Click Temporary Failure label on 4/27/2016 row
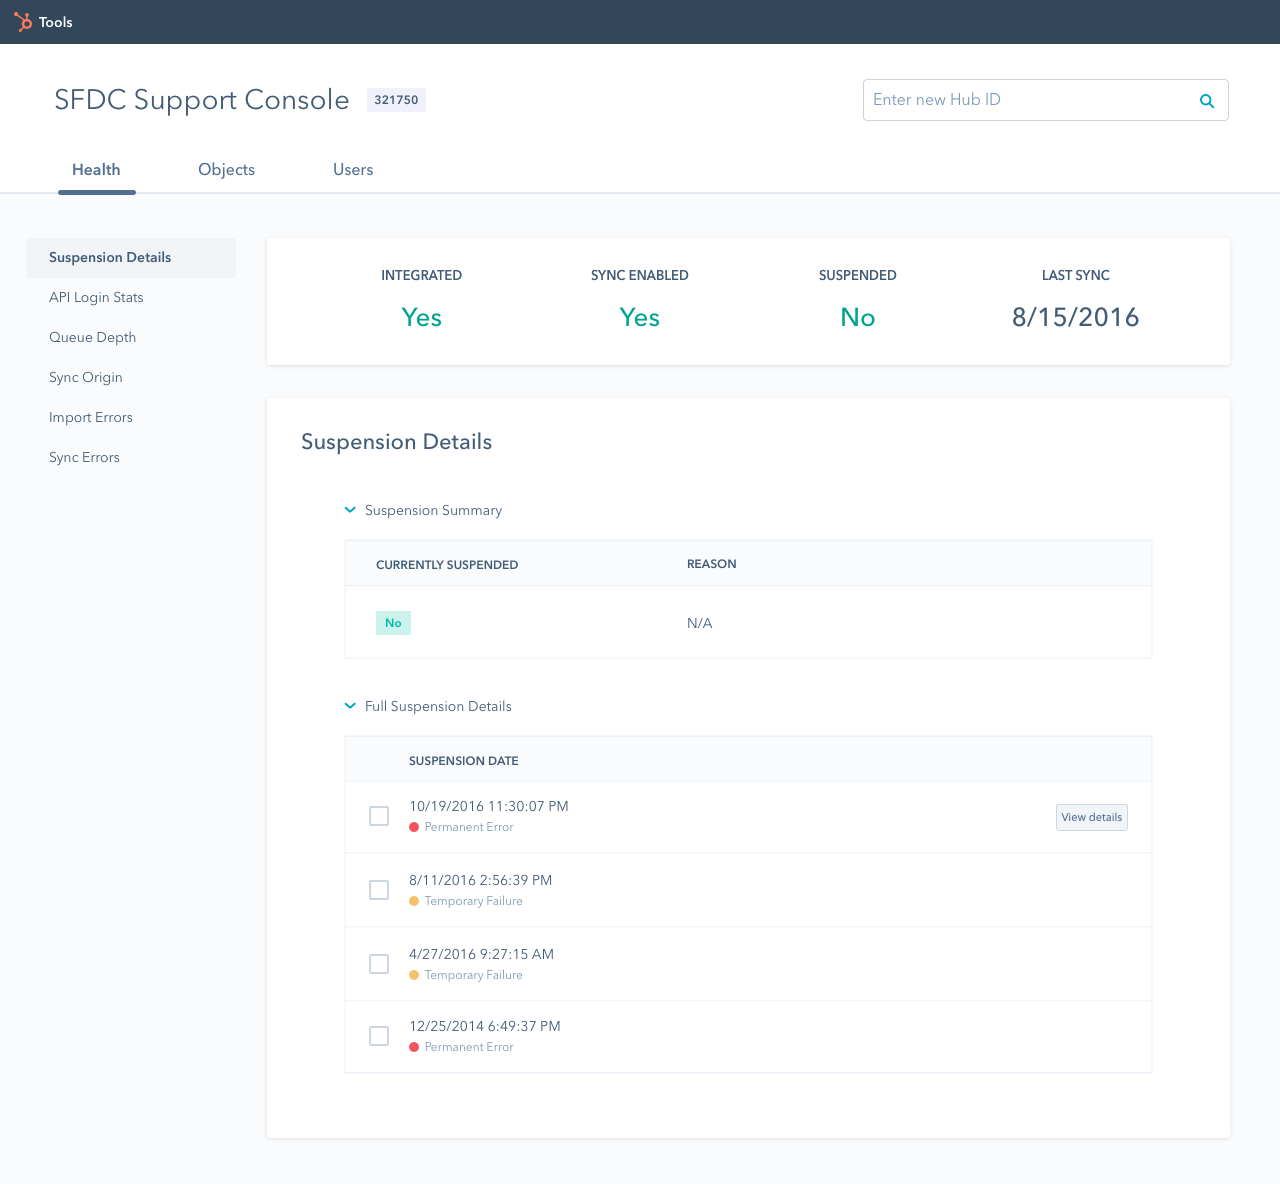The width and height of the screenshot is (1280, 1184). tap(474, 975)
